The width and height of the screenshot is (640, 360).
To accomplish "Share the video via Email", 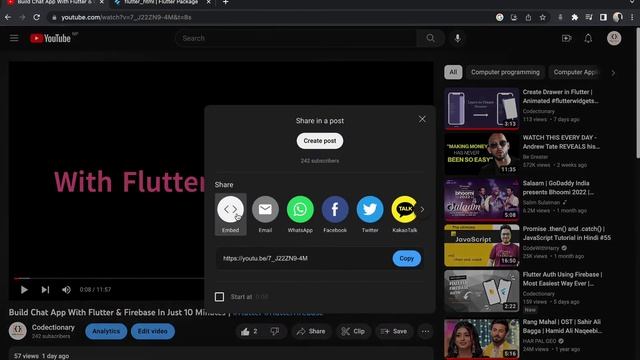I will [x=265, y=214].
